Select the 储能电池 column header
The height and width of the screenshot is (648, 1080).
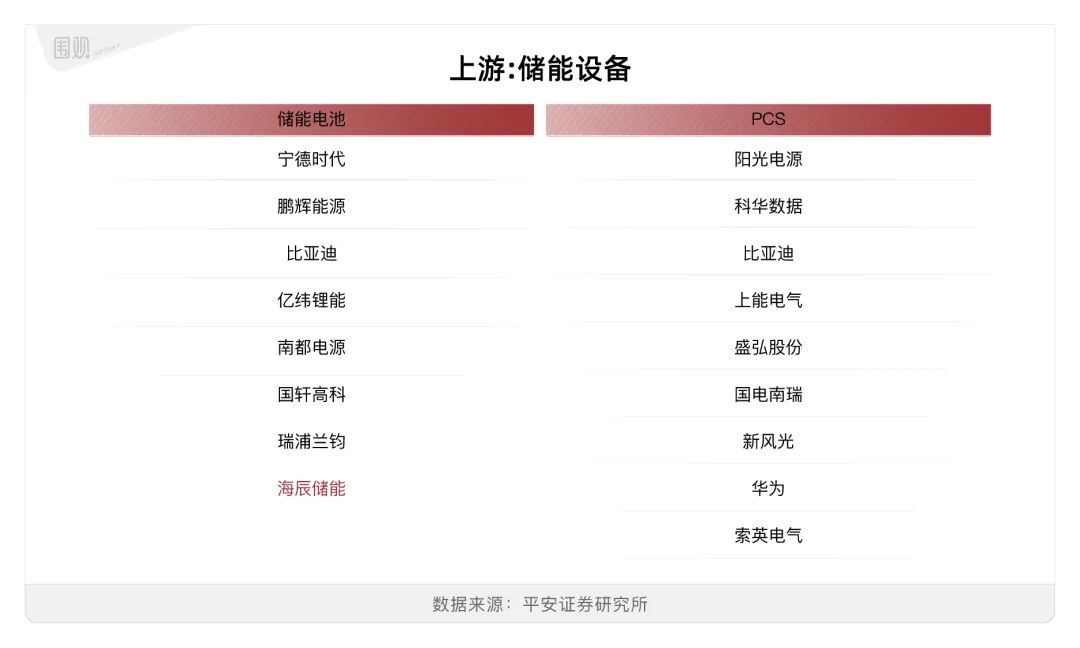(311, 120)
